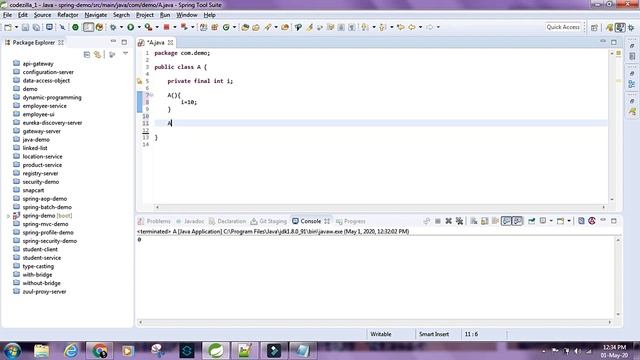Click the New file toolbar icon

(8, 27)
